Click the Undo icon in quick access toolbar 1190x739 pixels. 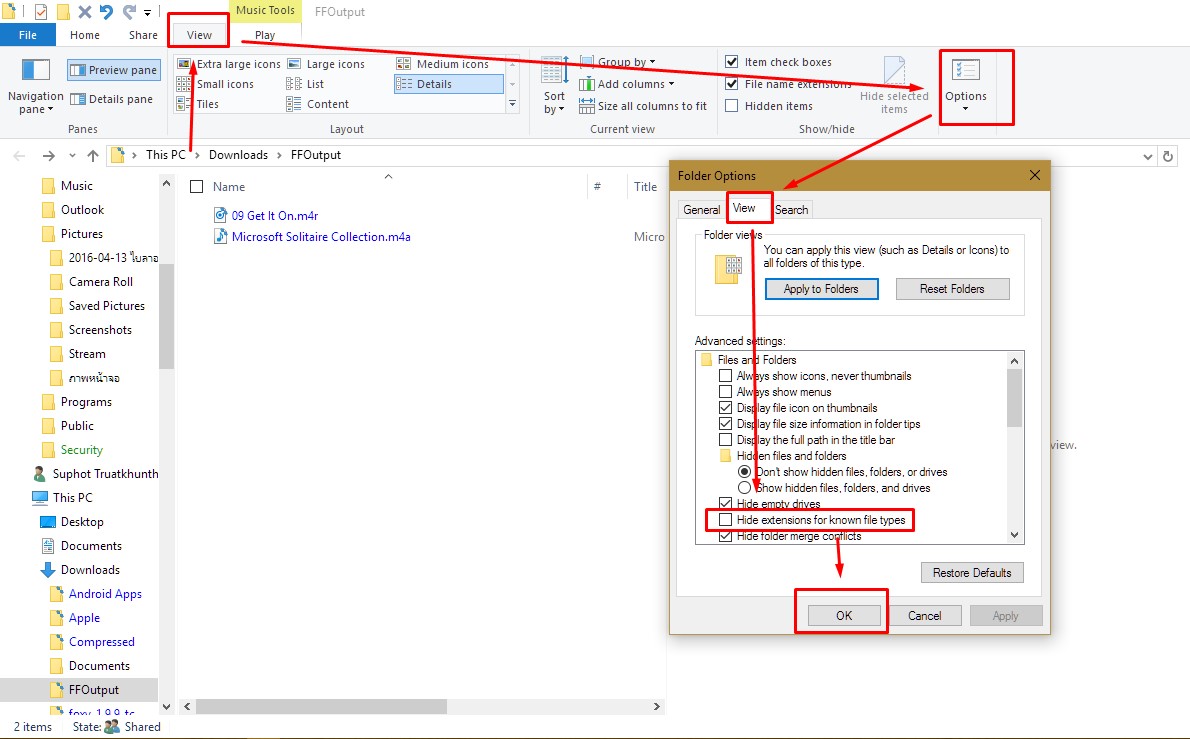pos(106,11)
